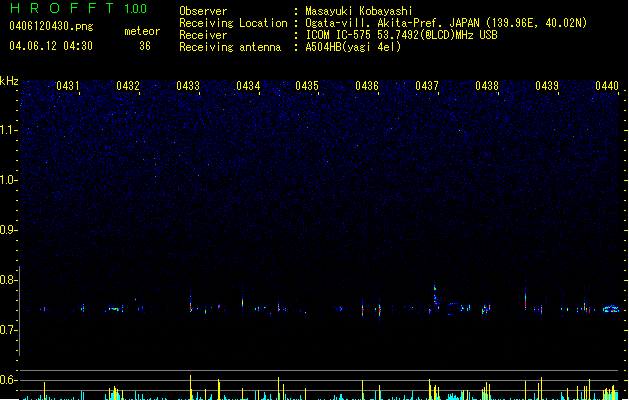Select the 0.6 kHz axis label

(x=8, y=380)
